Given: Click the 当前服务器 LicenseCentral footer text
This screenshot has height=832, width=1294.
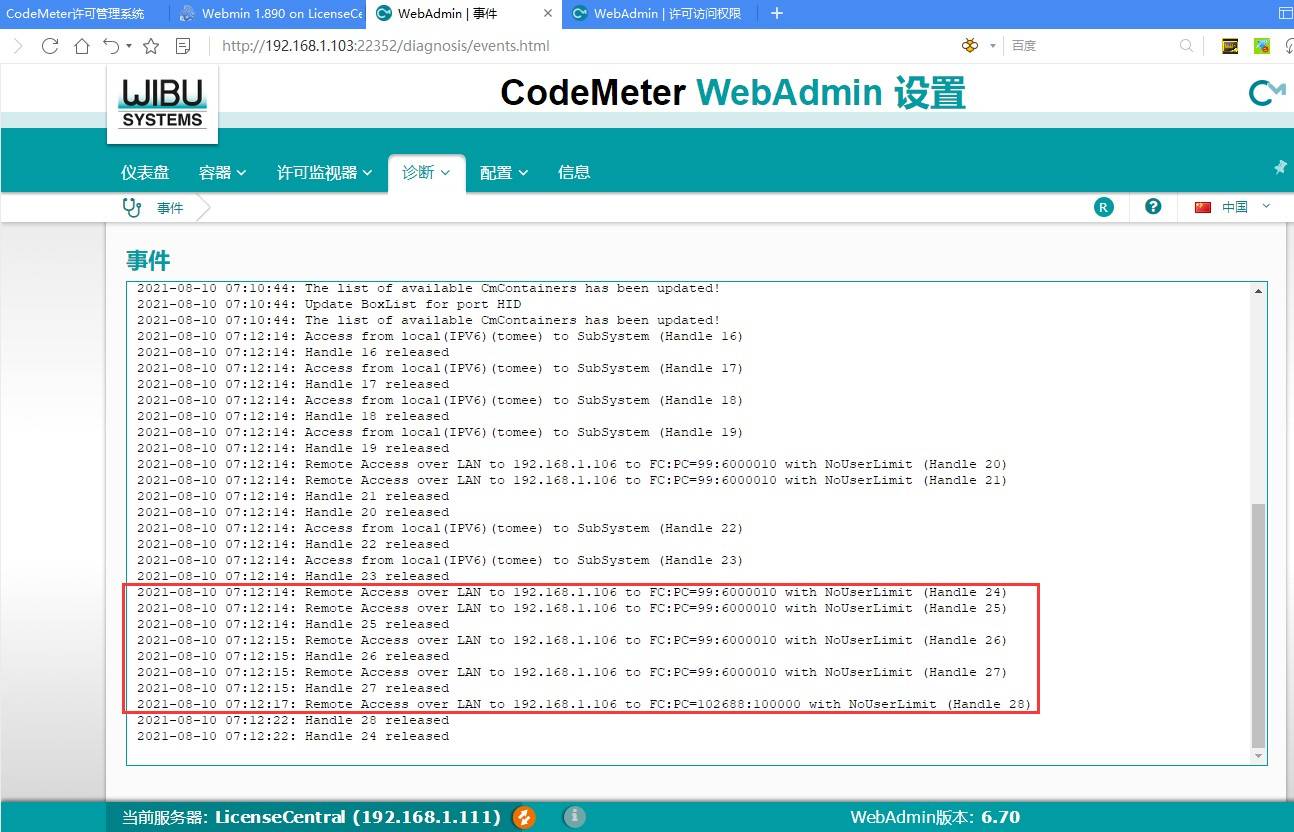Looking at the screenshot, I should [311, 817].
